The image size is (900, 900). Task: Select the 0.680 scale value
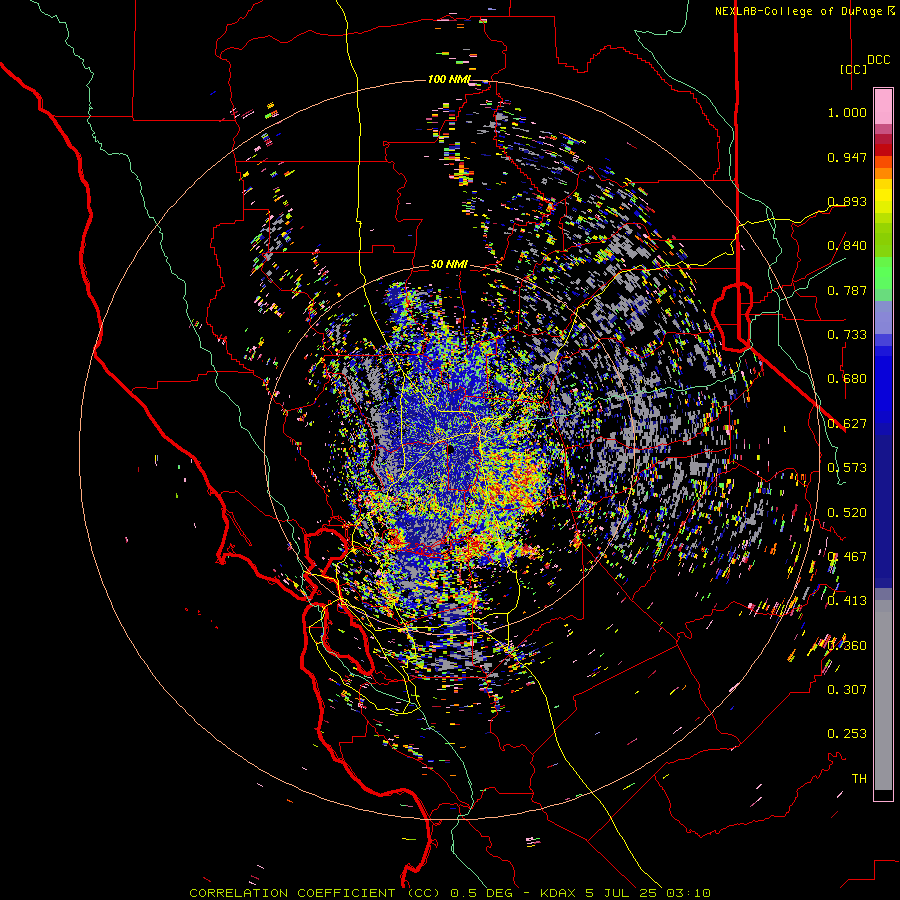pyautogui.click(x=847, y=379)
